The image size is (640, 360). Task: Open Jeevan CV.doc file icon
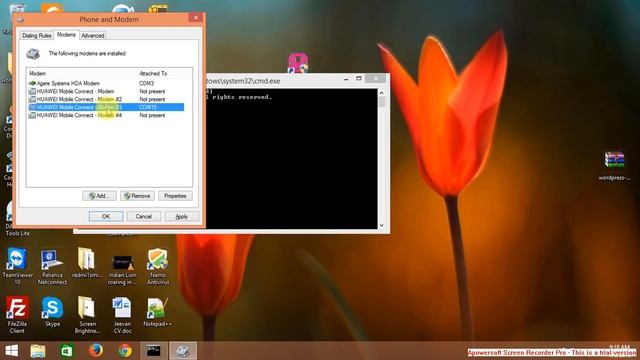(122, 315)
